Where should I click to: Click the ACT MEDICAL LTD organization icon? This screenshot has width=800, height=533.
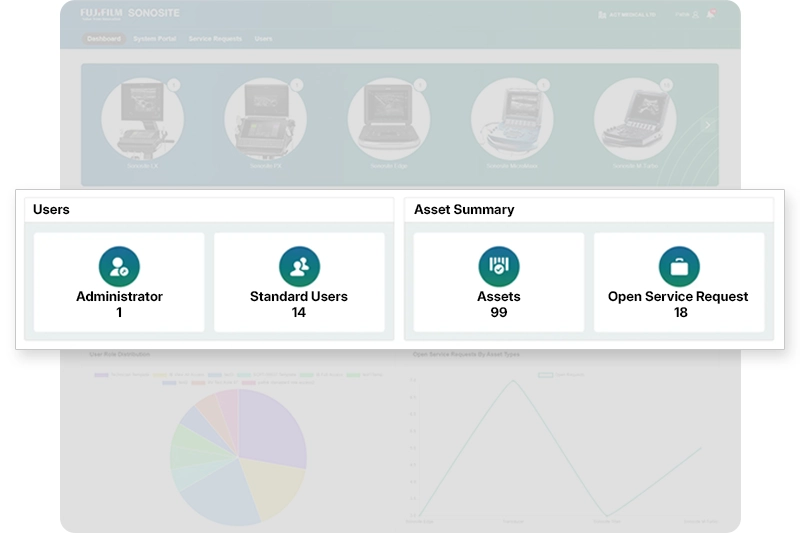tap(602, 15)
